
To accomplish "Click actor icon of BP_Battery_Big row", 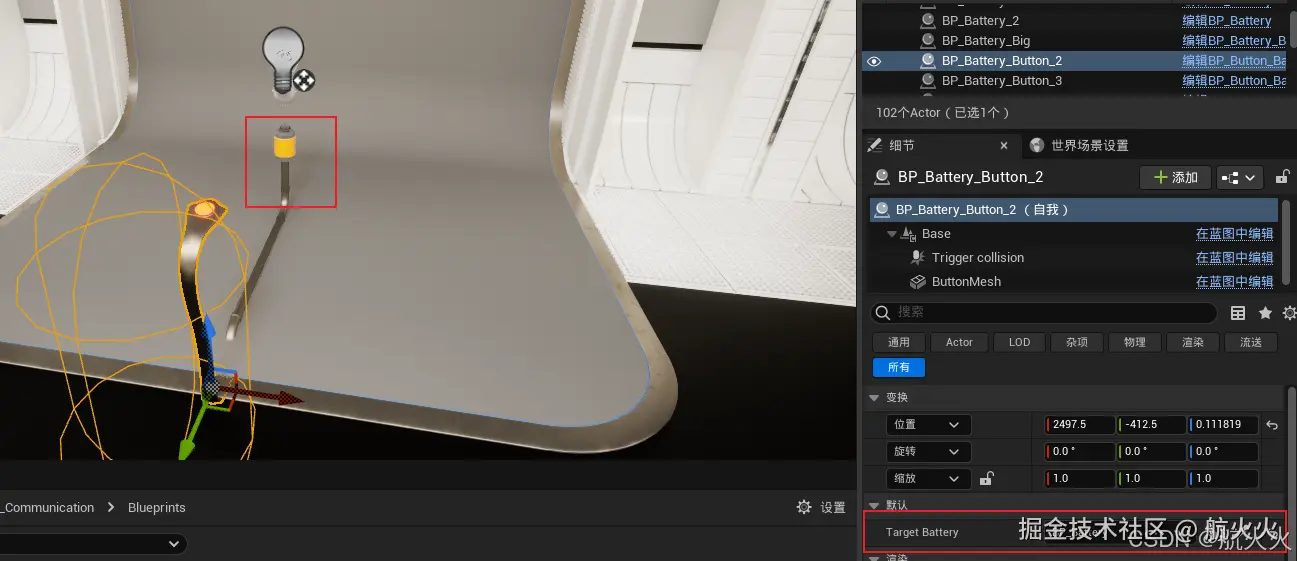I will click(x=928, y=41).
